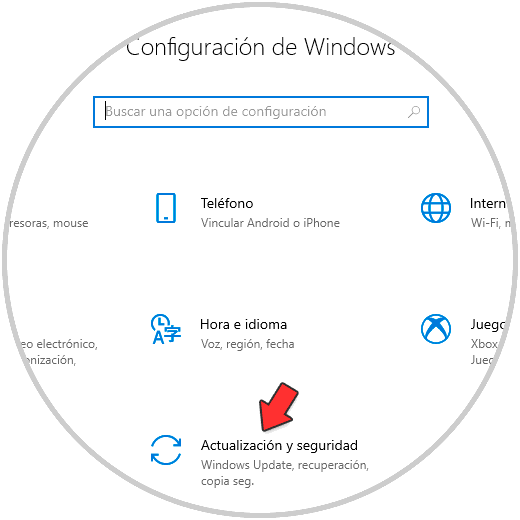This screenshot has width=520, height=520.
Task: Click the Hora e idioma clock-language icon
Action: 166,329
